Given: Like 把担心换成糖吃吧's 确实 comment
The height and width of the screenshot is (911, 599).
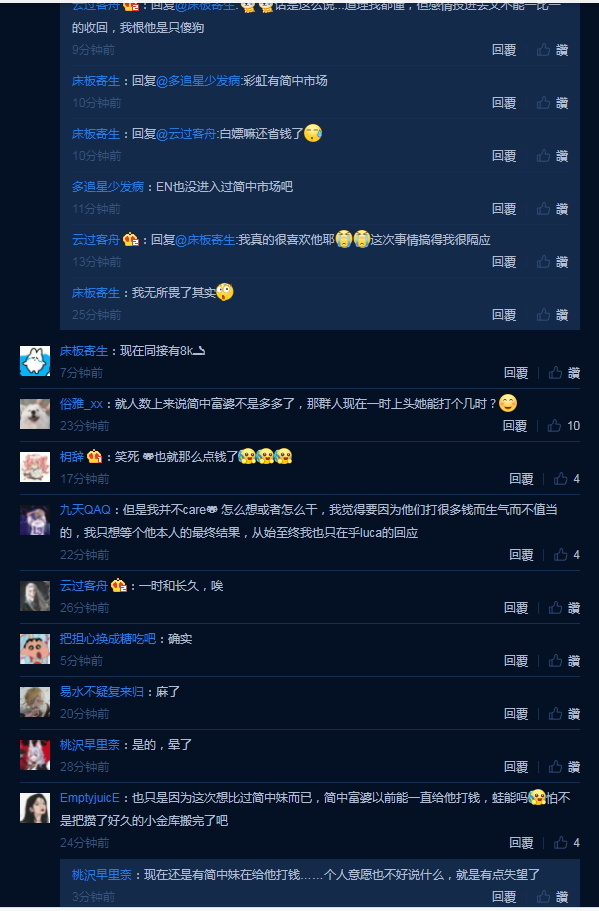Looking at the screenshot, I should tap(564, 661).
